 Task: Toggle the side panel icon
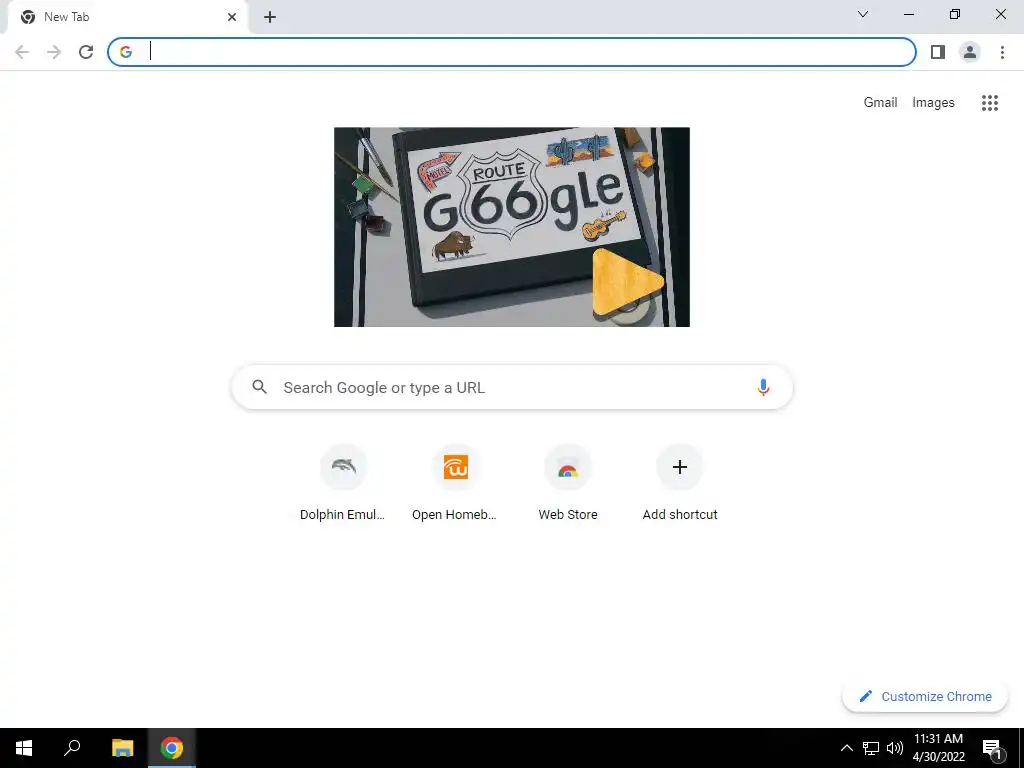(938, 52)
